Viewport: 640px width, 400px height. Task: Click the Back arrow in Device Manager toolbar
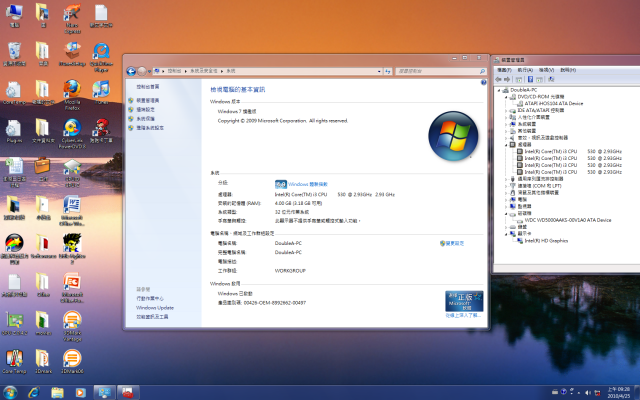pyautogui.click(x=498, y=79)
